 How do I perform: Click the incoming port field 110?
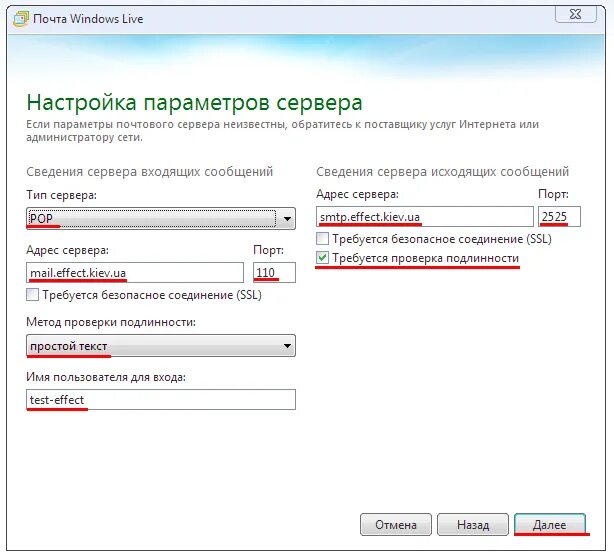pyautogui.click(x=274, y=273)
